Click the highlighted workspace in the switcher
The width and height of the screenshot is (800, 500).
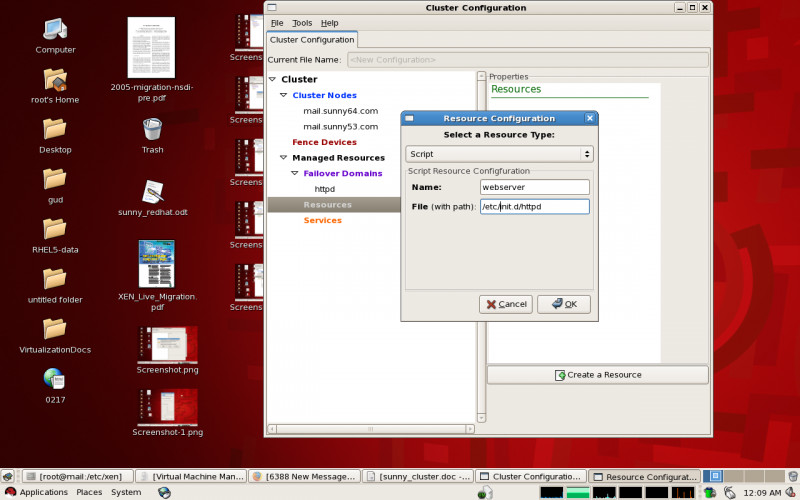pos(715,476)
